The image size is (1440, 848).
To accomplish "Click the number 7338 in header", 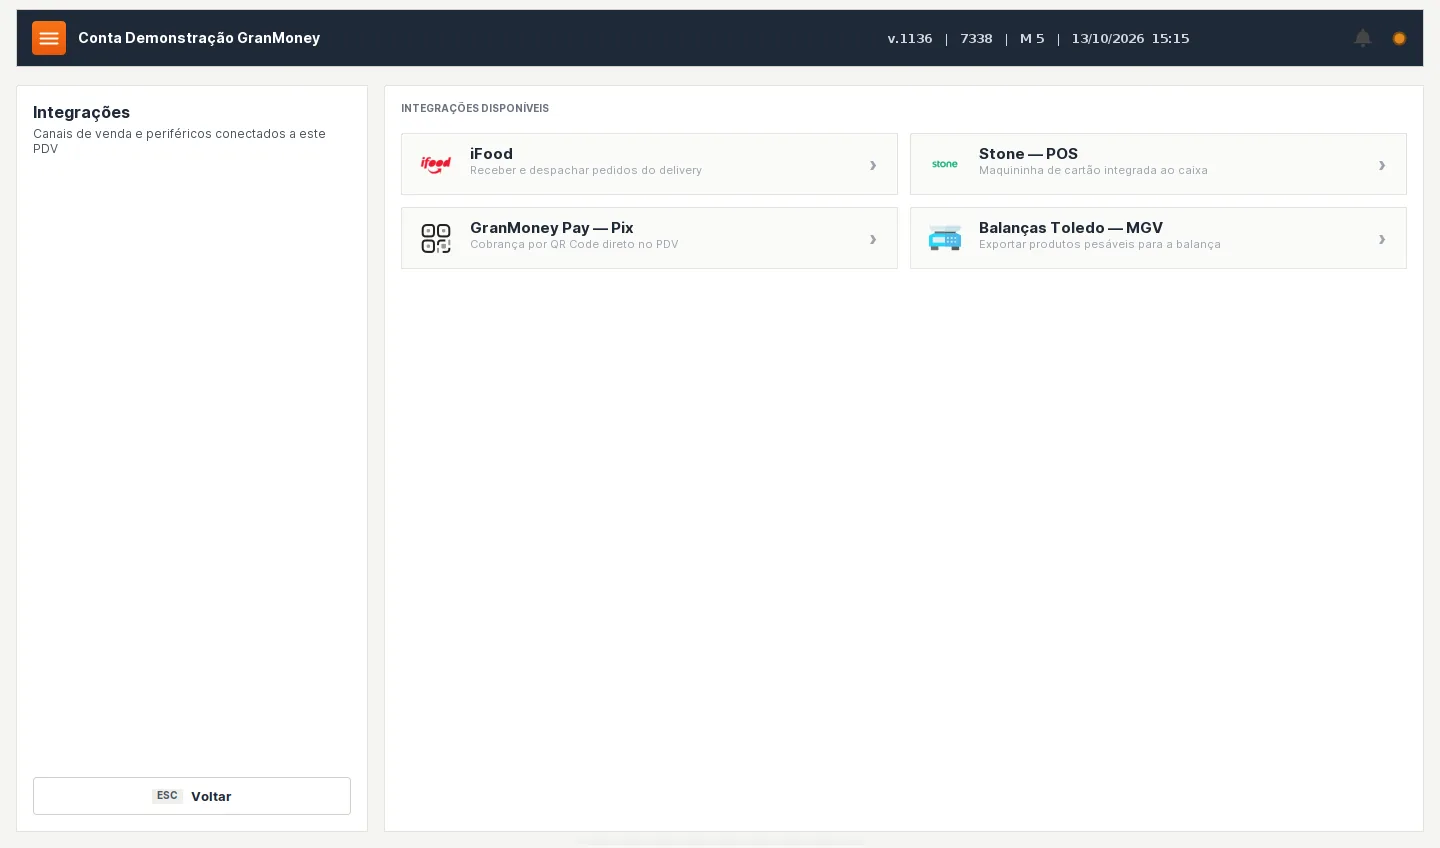I will coord(976,39).
